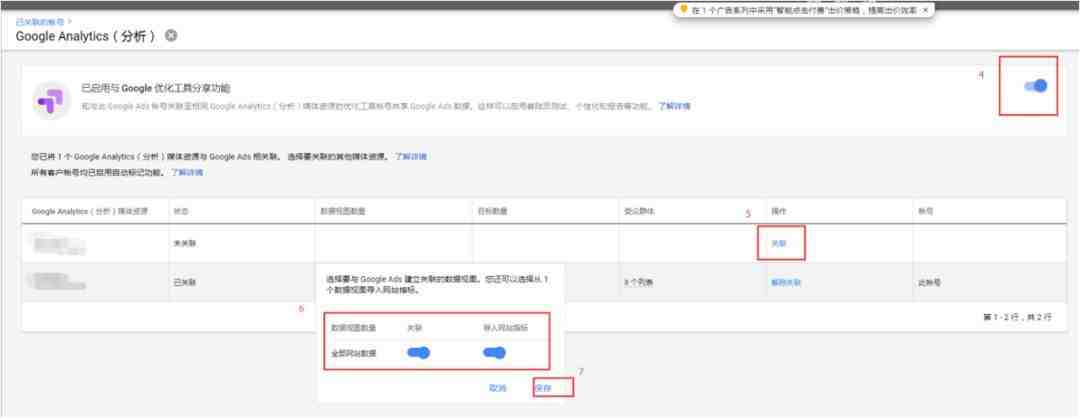The height and width of the screenshot is (418, 1080).
Task: Click the 未关联 status cell
Action: coord(184,244)
